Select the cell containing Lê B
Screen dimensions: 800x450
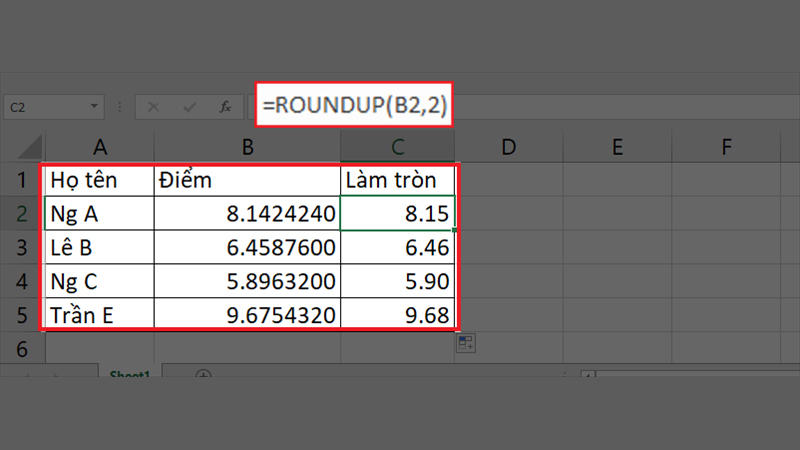pos(100,247)
